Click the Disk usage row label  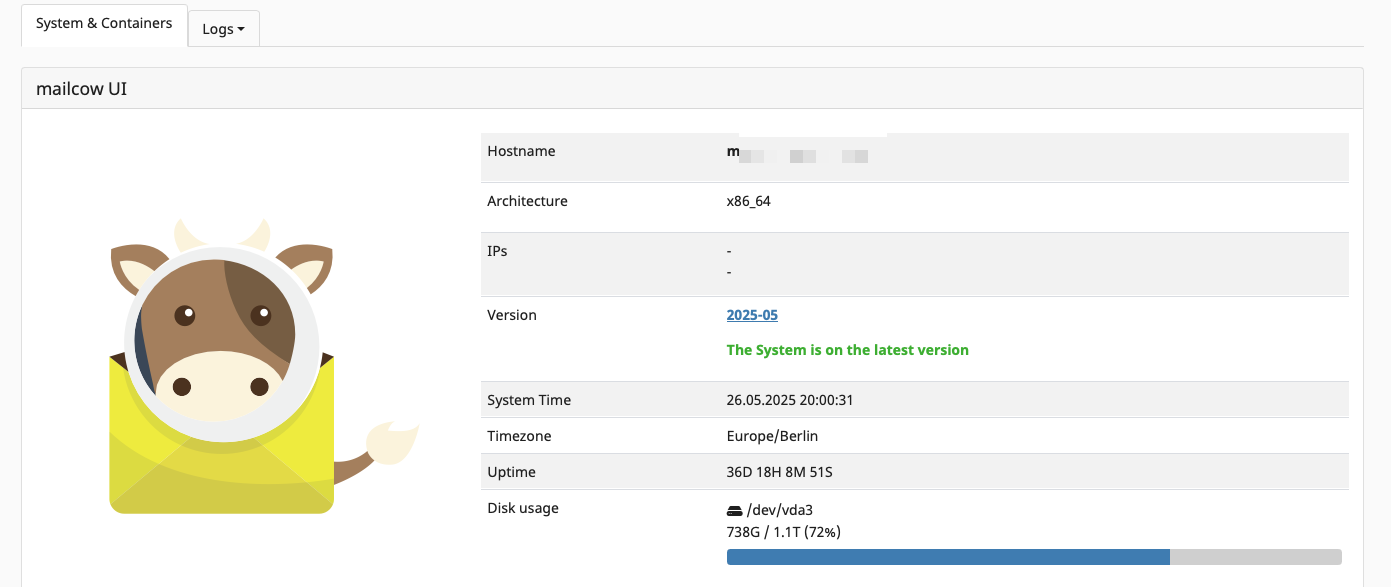(522, 508)
